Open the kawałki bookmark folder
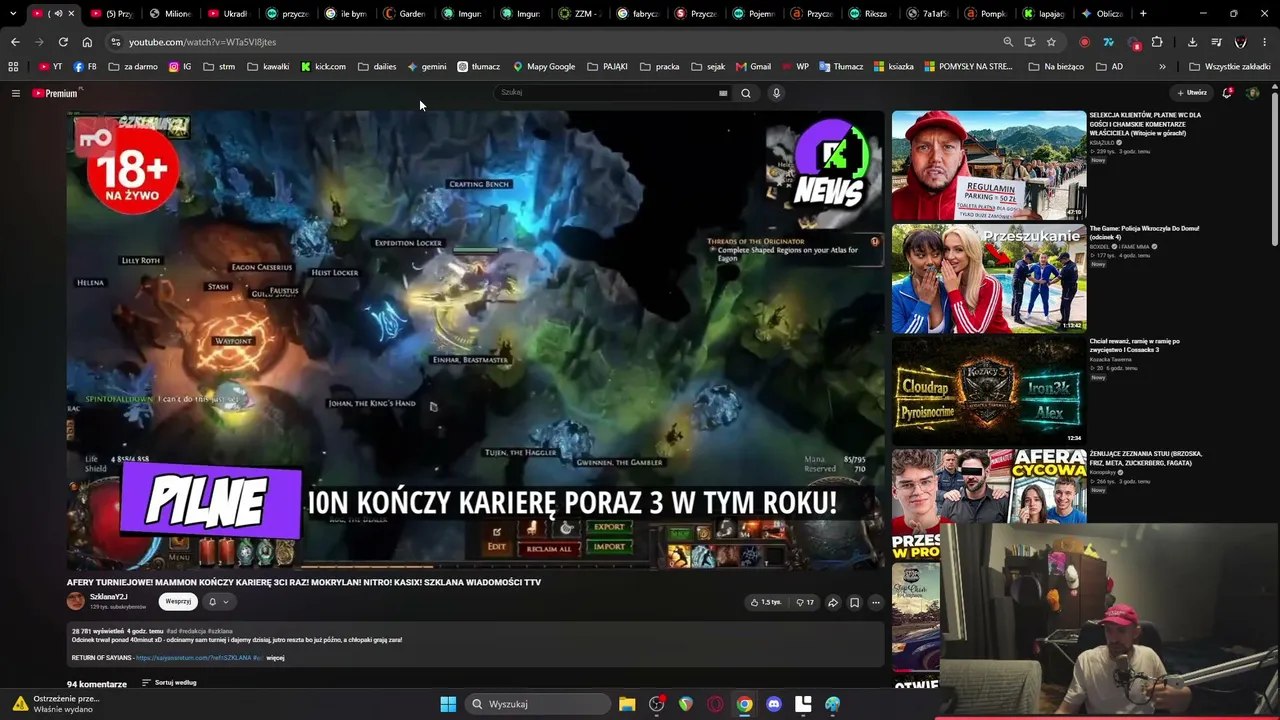1280x720 pixels. pos(268,67)
